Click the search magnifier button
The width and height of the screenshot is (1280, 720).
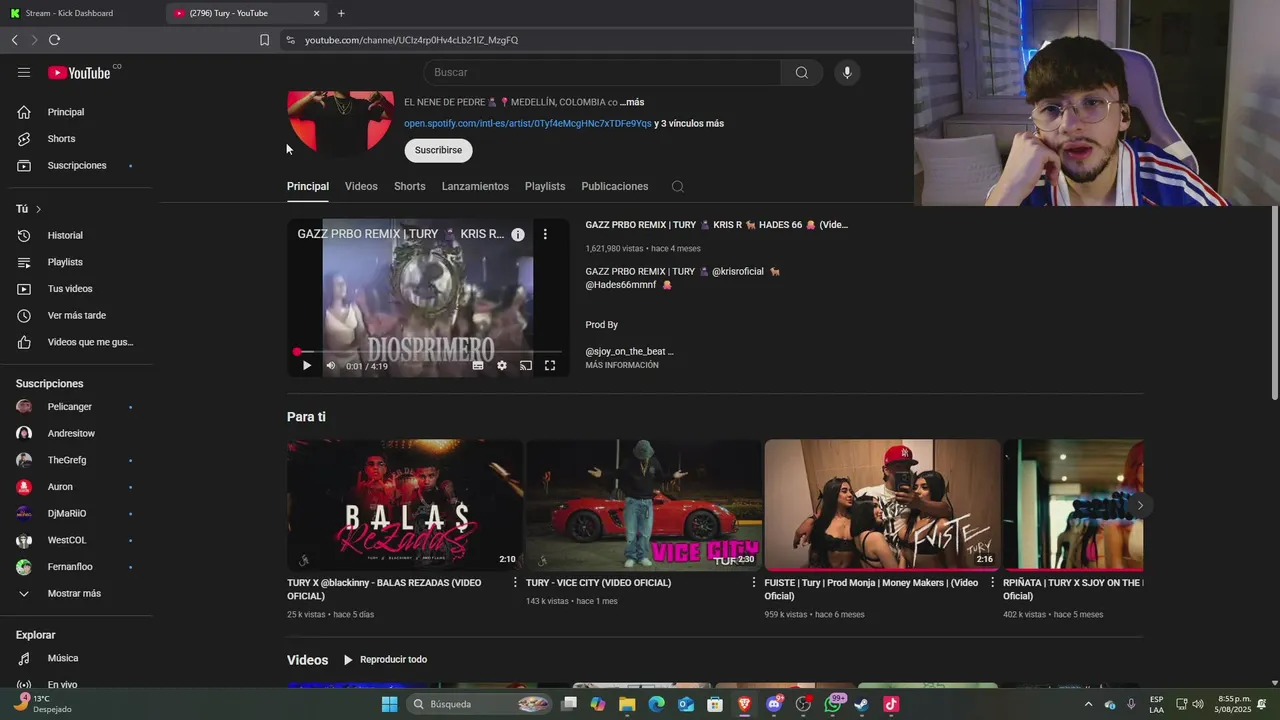click(802, 72)
